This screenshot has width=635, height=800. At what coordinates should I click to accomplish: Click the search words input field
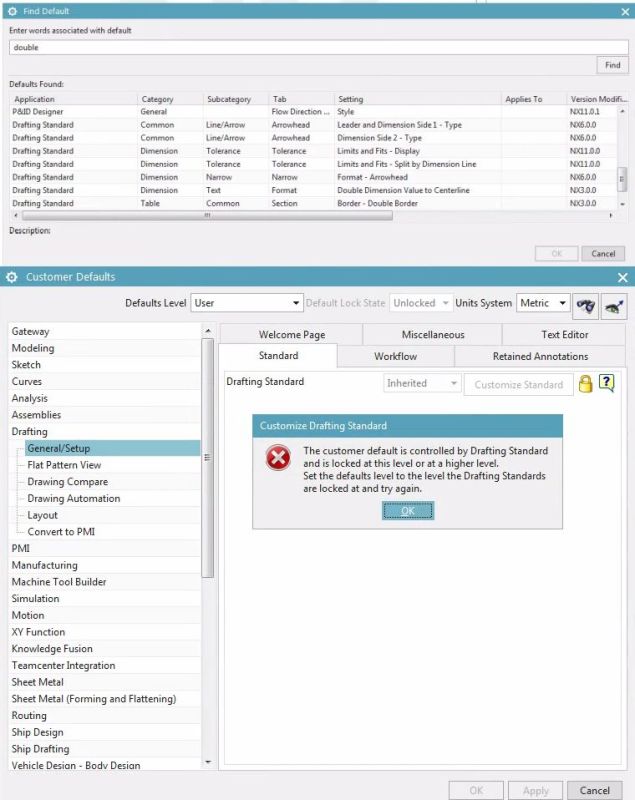coord(318,47)
